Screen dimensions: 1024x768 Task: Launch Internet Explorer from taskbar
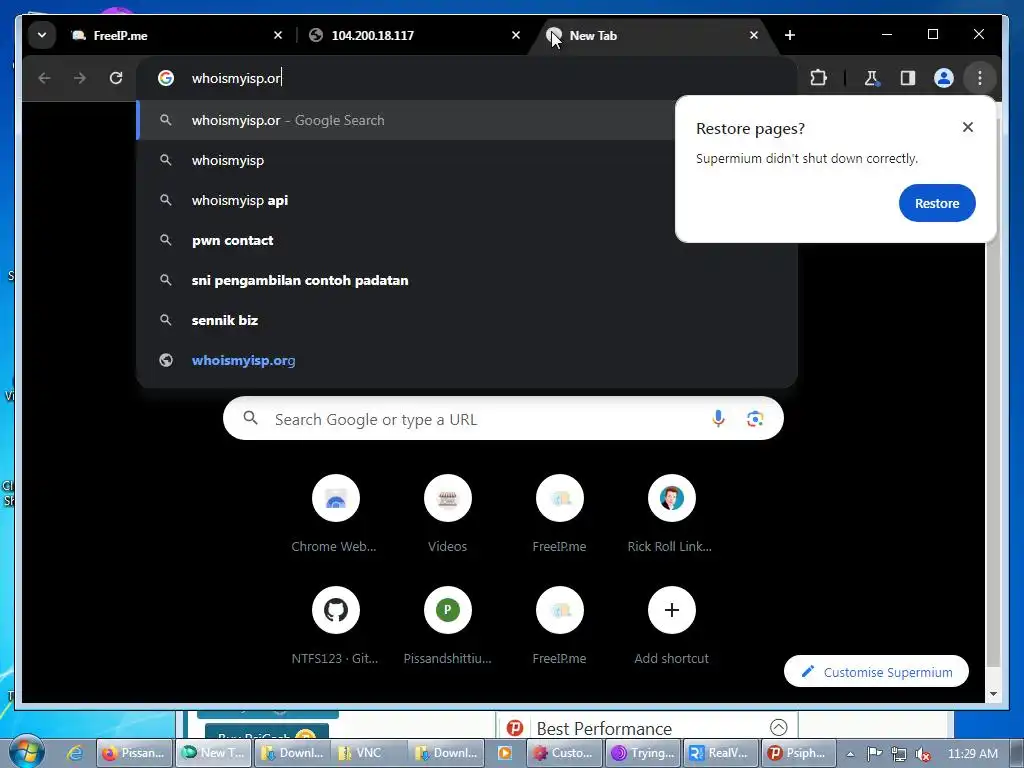[74, 753]
